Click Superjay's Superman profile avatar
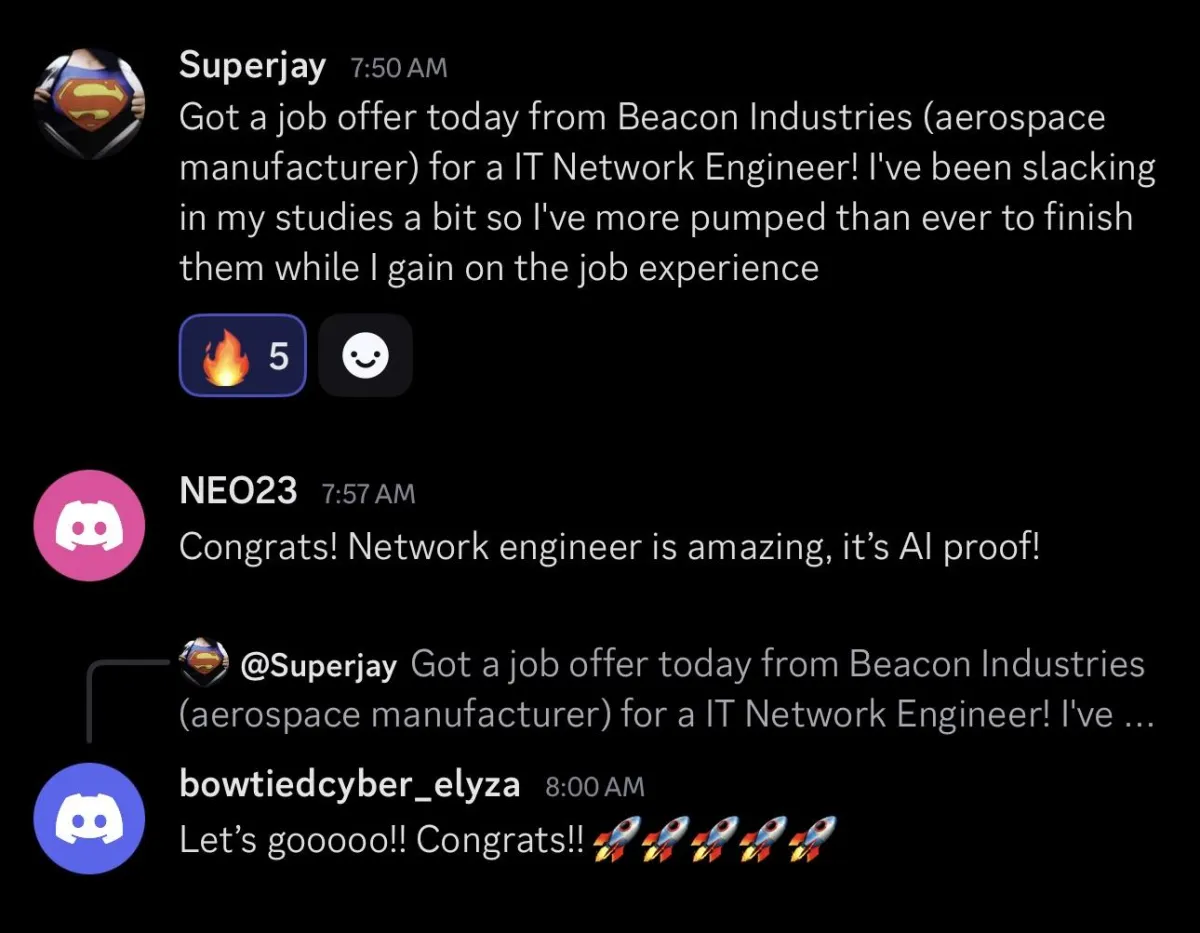1200x933 pixels. (x=89, y=103)
